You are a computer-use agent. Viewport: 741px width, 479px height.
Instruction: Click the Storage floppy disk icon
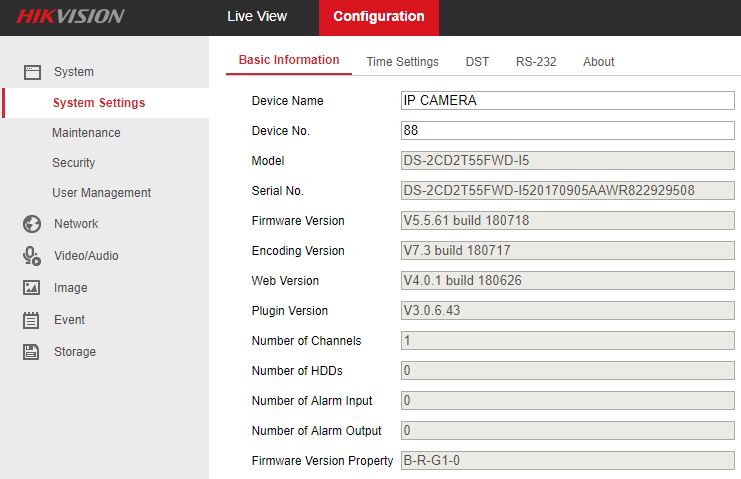[x=31, y=352]
